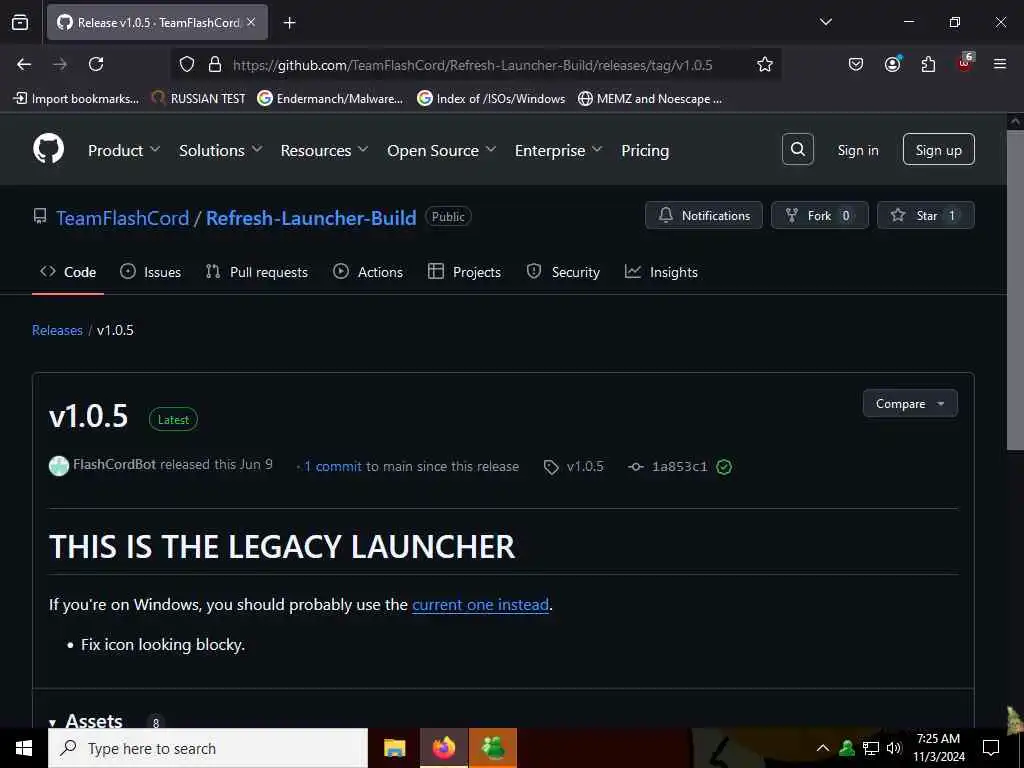Open the tracking protection shield icon
Viewport: 1024px width, 768px height.
[187, 64]
